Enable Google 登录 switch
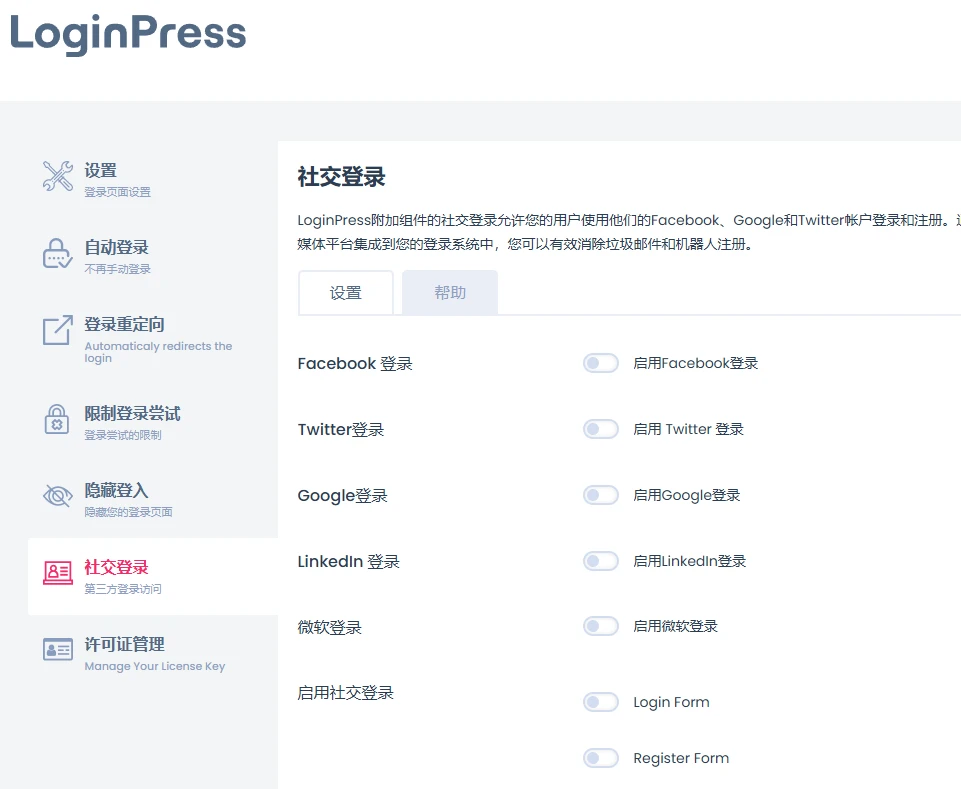Screen dimensions: 961x789 600,494
